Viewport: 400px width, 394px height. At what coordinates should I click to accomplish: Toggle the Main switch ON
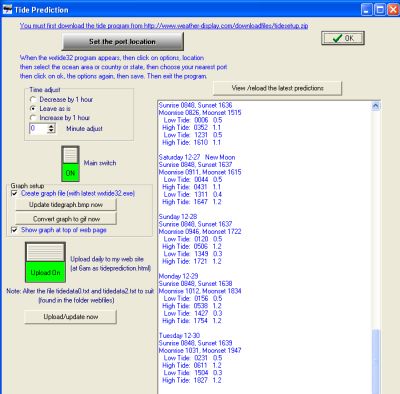pyautogui.click(x=70, y=164)
